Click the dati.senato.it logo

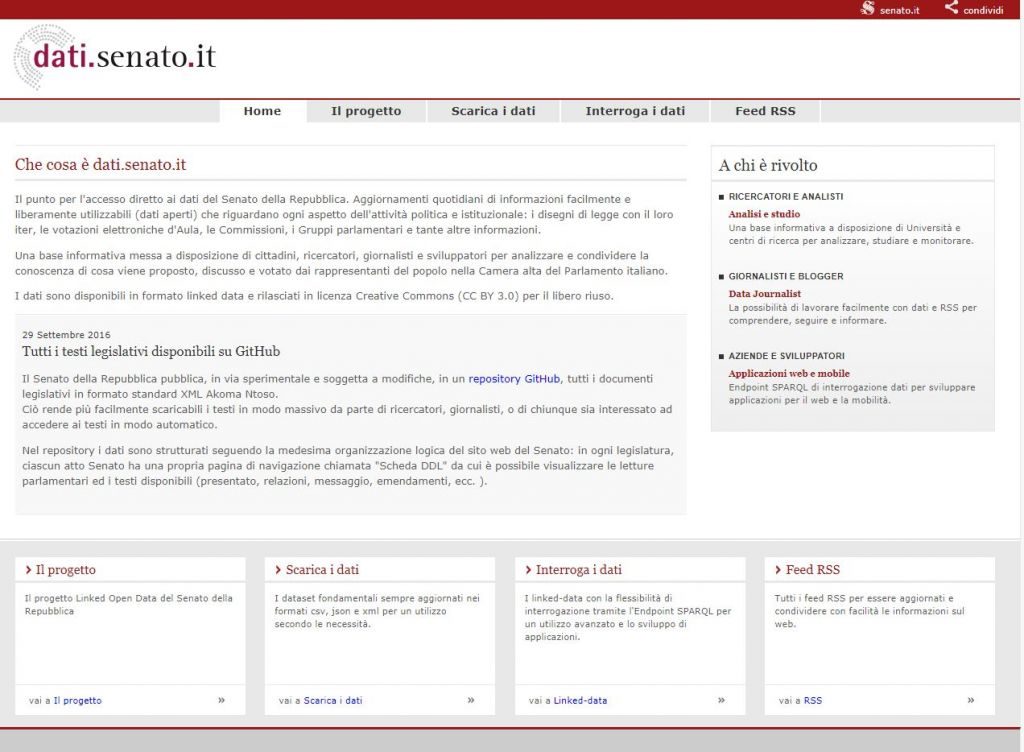pos(115,57)
